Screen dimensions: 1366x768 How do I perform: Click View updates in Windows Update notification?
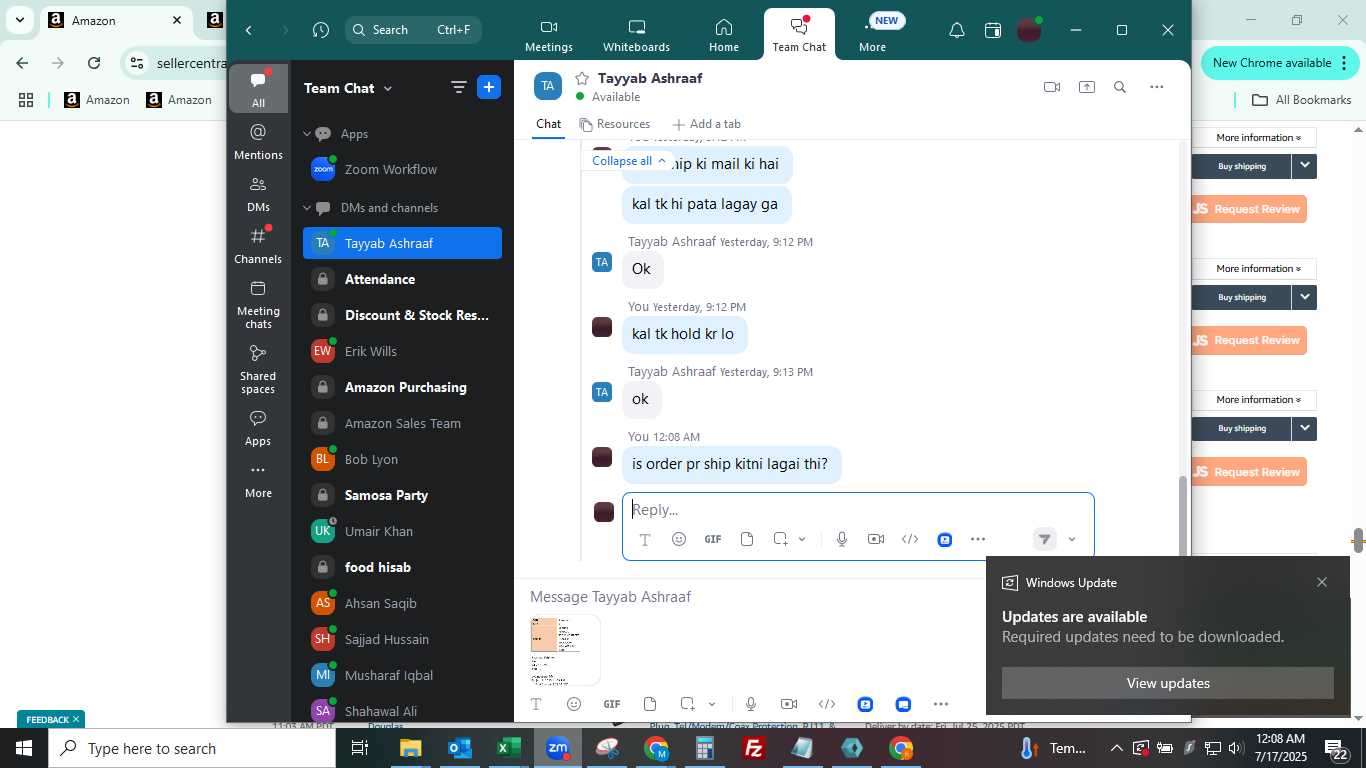1168,683
